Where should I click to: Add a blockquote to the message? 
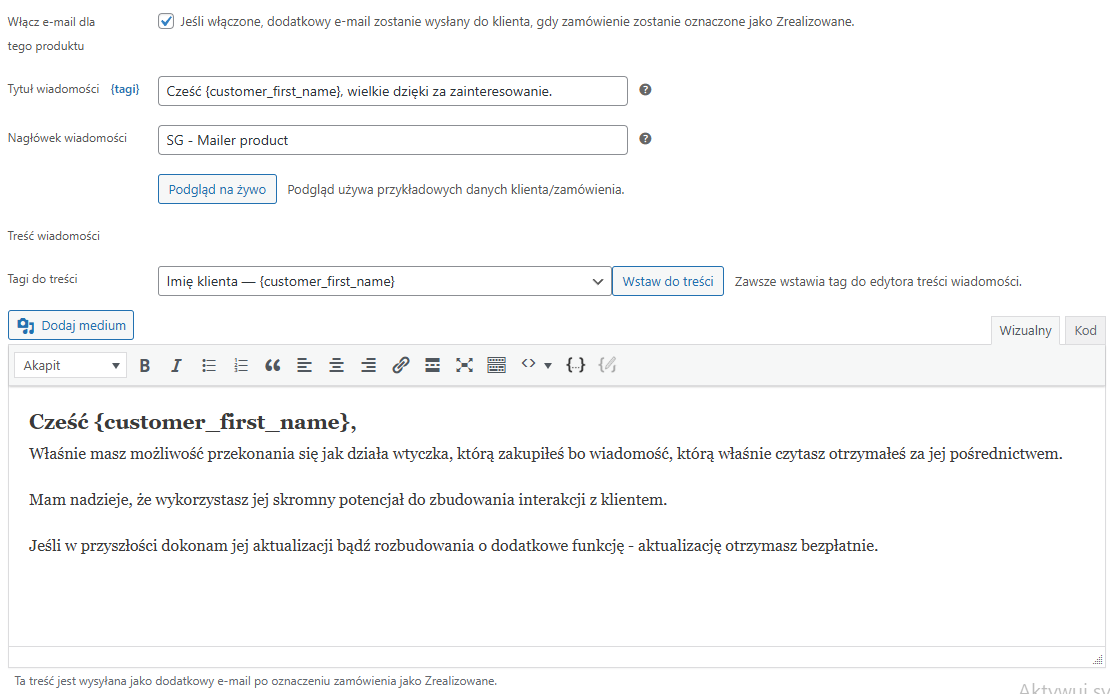pyautogui.click(x=272, y=366)
